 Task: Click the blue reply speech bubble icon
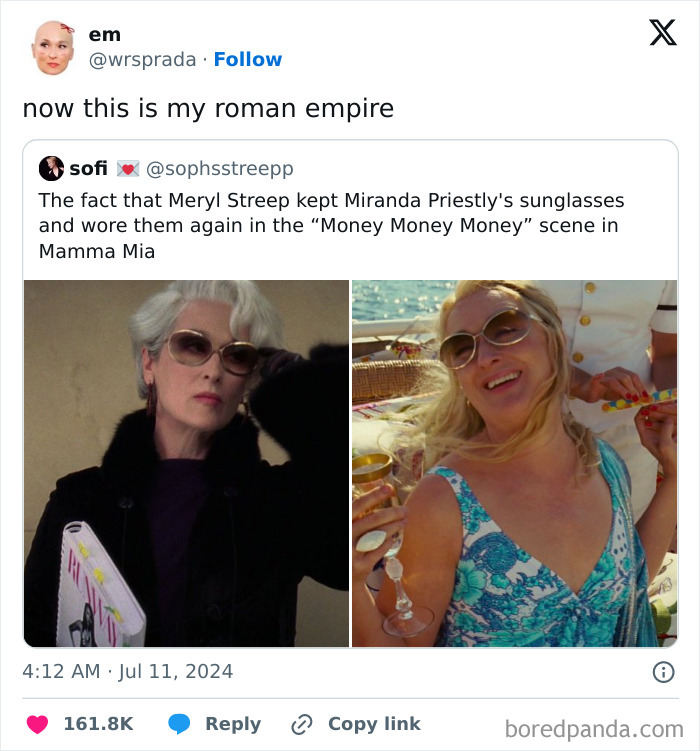point(179,724)
